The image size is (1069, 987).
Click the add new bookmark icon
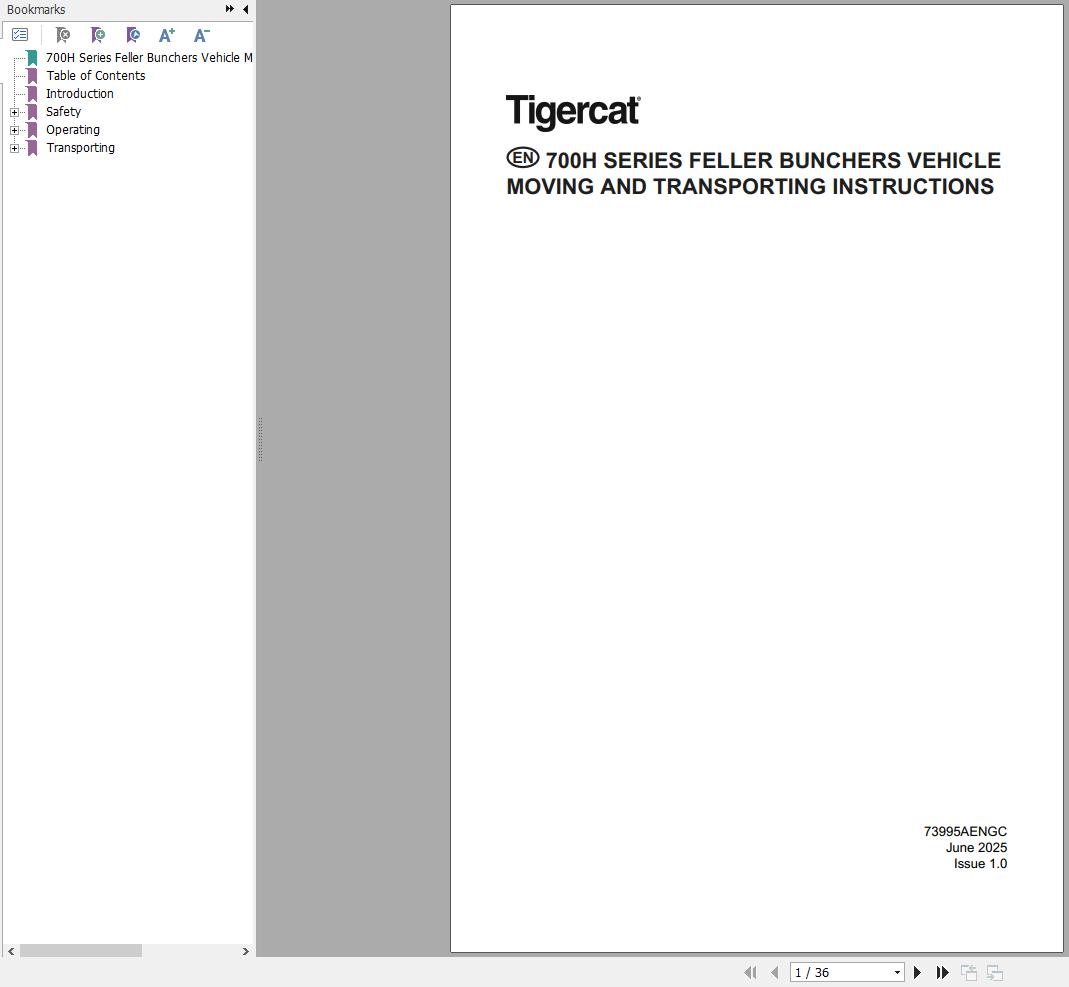pos(98,35)
